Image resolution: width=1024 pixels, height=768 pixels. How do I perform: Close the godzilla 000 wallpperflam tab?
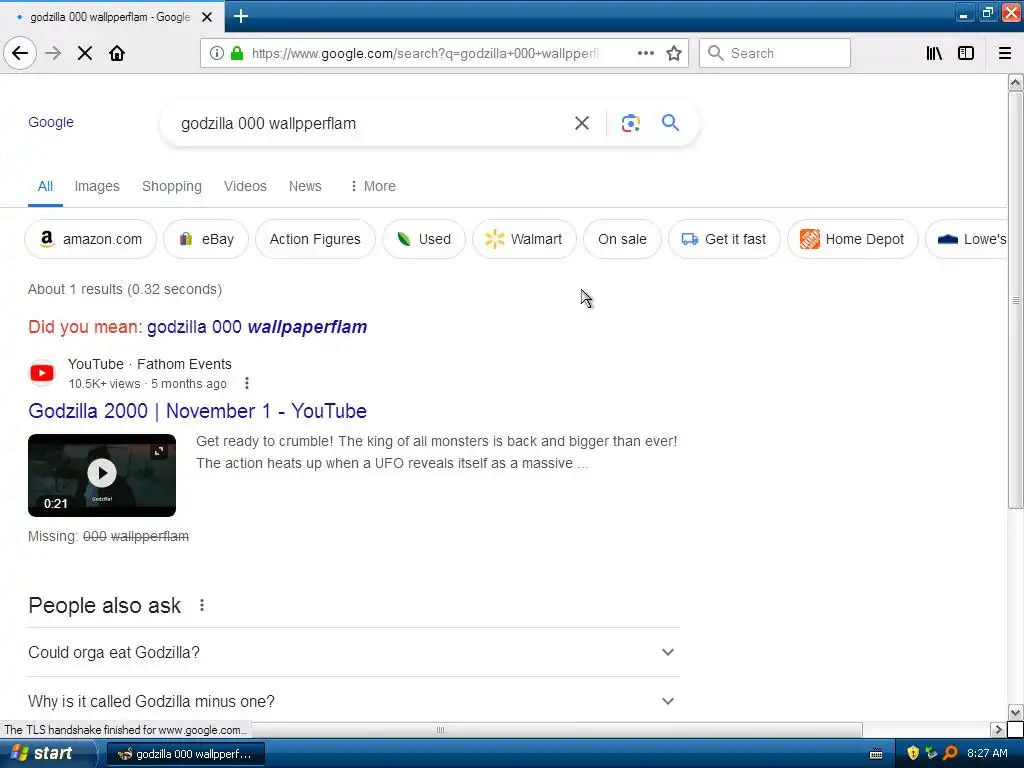pyautogui.click(x=206, y=17)
